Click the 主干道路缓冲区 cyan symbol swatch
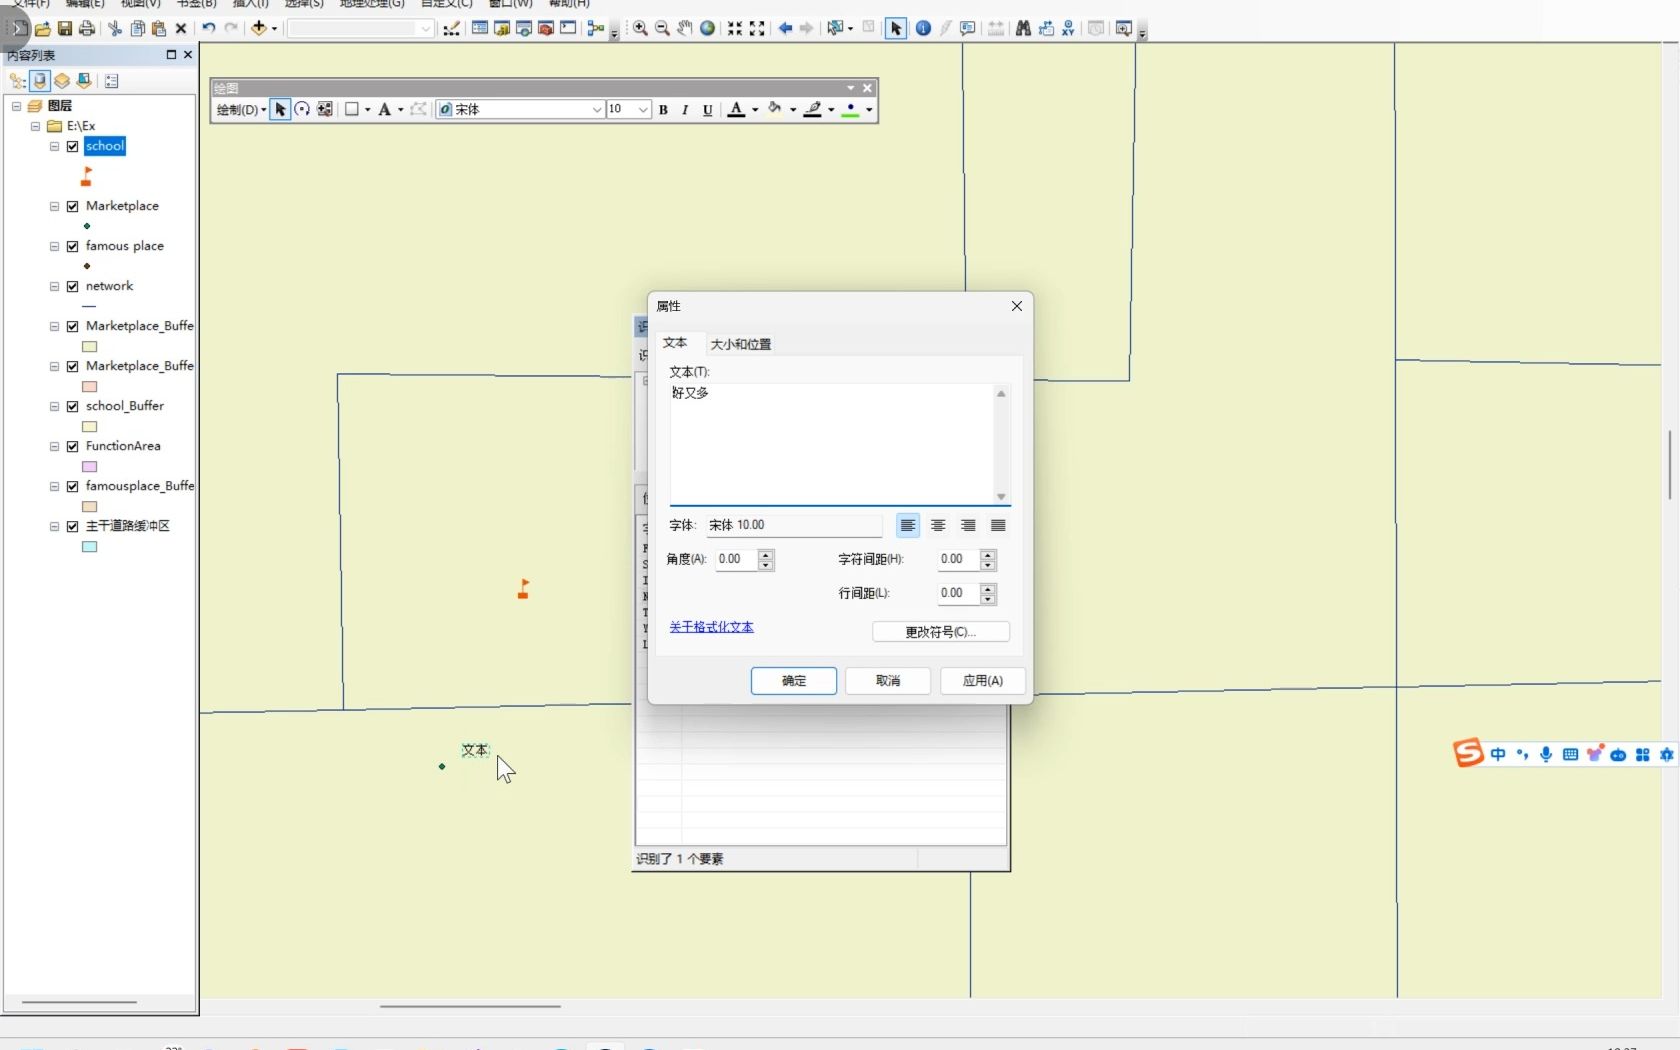 tap(90, 546)
